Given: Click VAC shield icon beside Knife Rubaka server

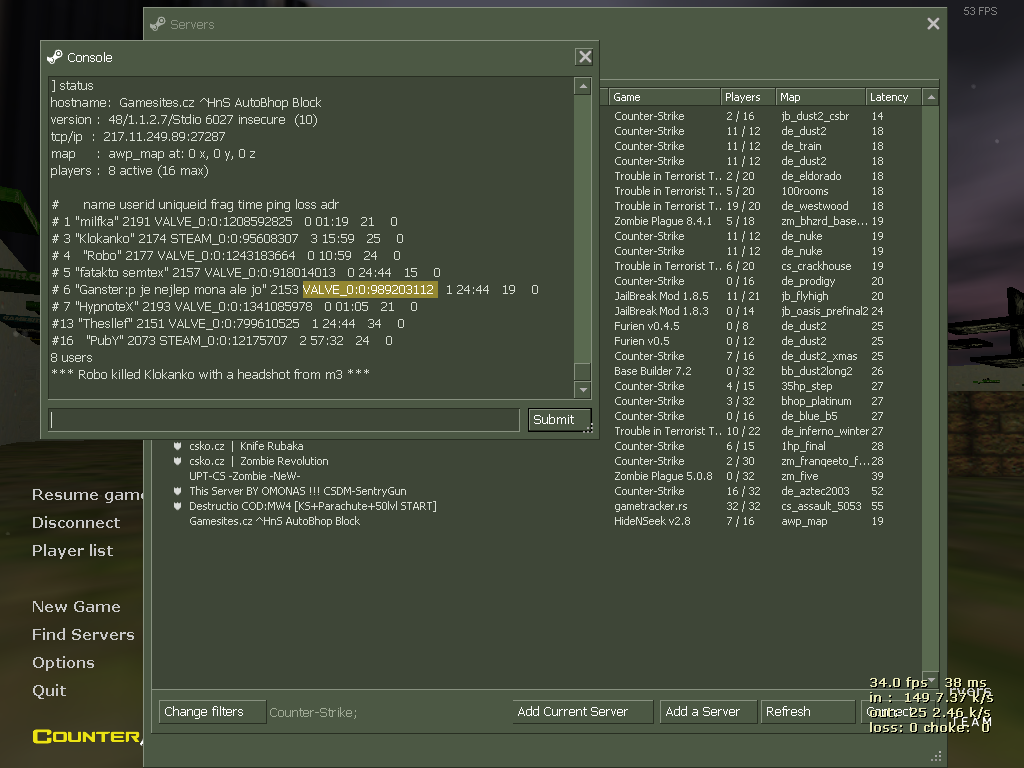Looking at the screenshot, I should point(177,446).
